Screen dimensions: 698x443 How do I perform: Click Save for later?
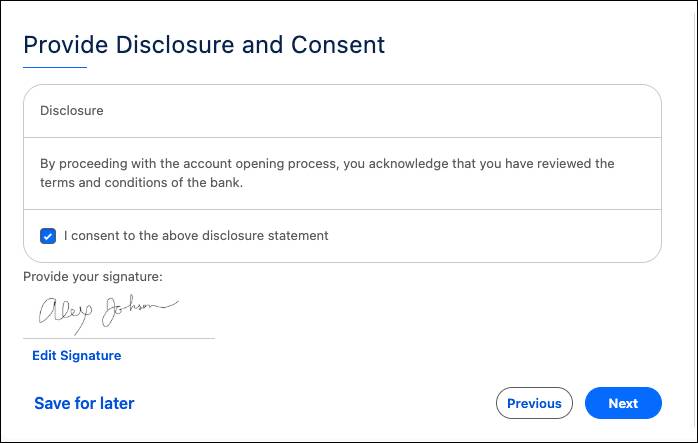pyautogui.click(x=84, y=403)
